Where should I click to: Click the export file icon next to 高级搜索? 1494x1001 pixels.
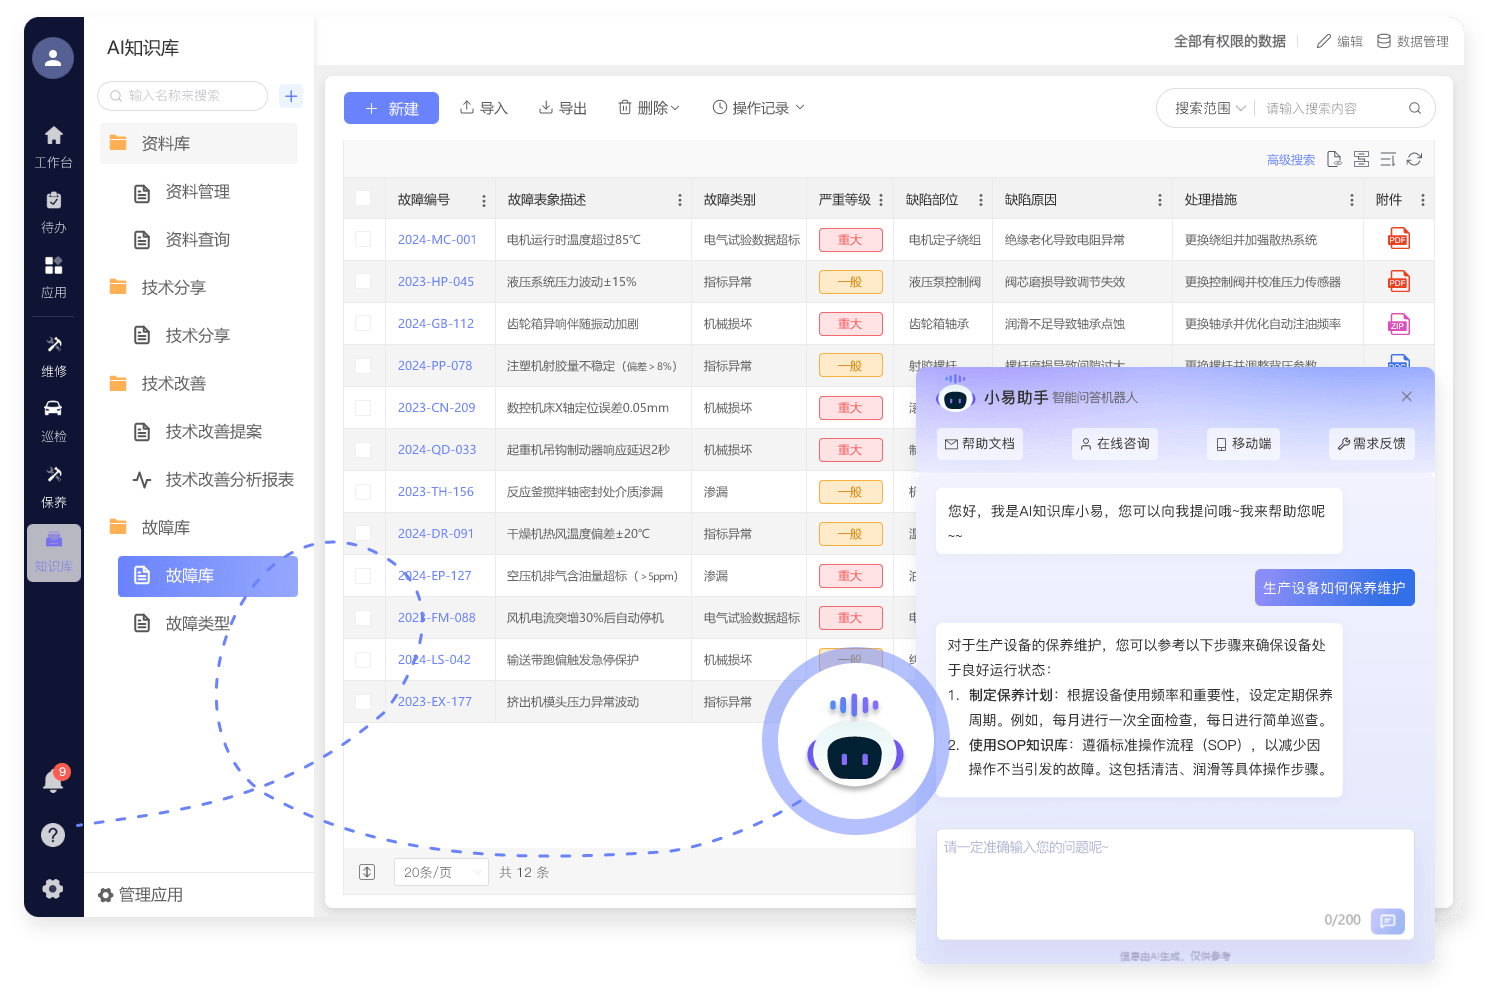point(1334,159)
